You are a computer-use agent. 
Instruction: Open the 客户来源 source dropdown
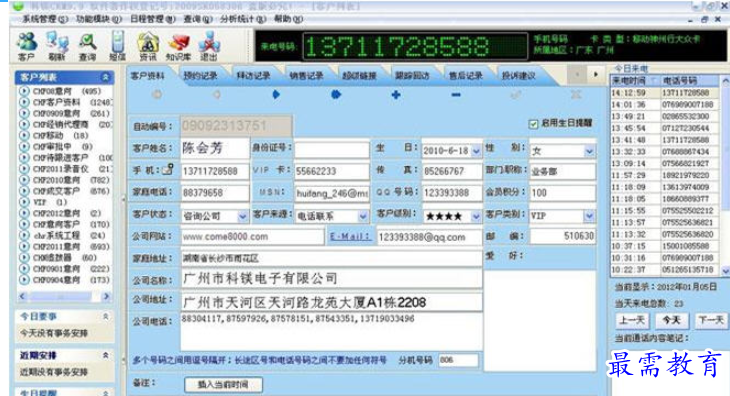[x=363, y=216]
